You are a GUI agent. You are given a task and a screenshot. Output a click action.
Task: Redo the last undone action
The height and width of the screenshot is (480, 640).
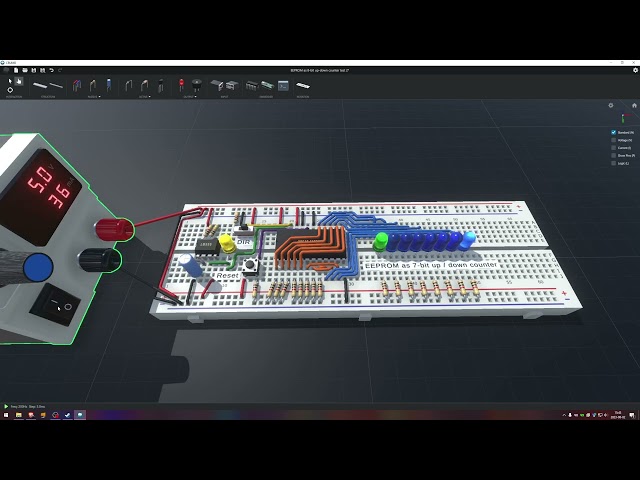[x=60, y=70]
